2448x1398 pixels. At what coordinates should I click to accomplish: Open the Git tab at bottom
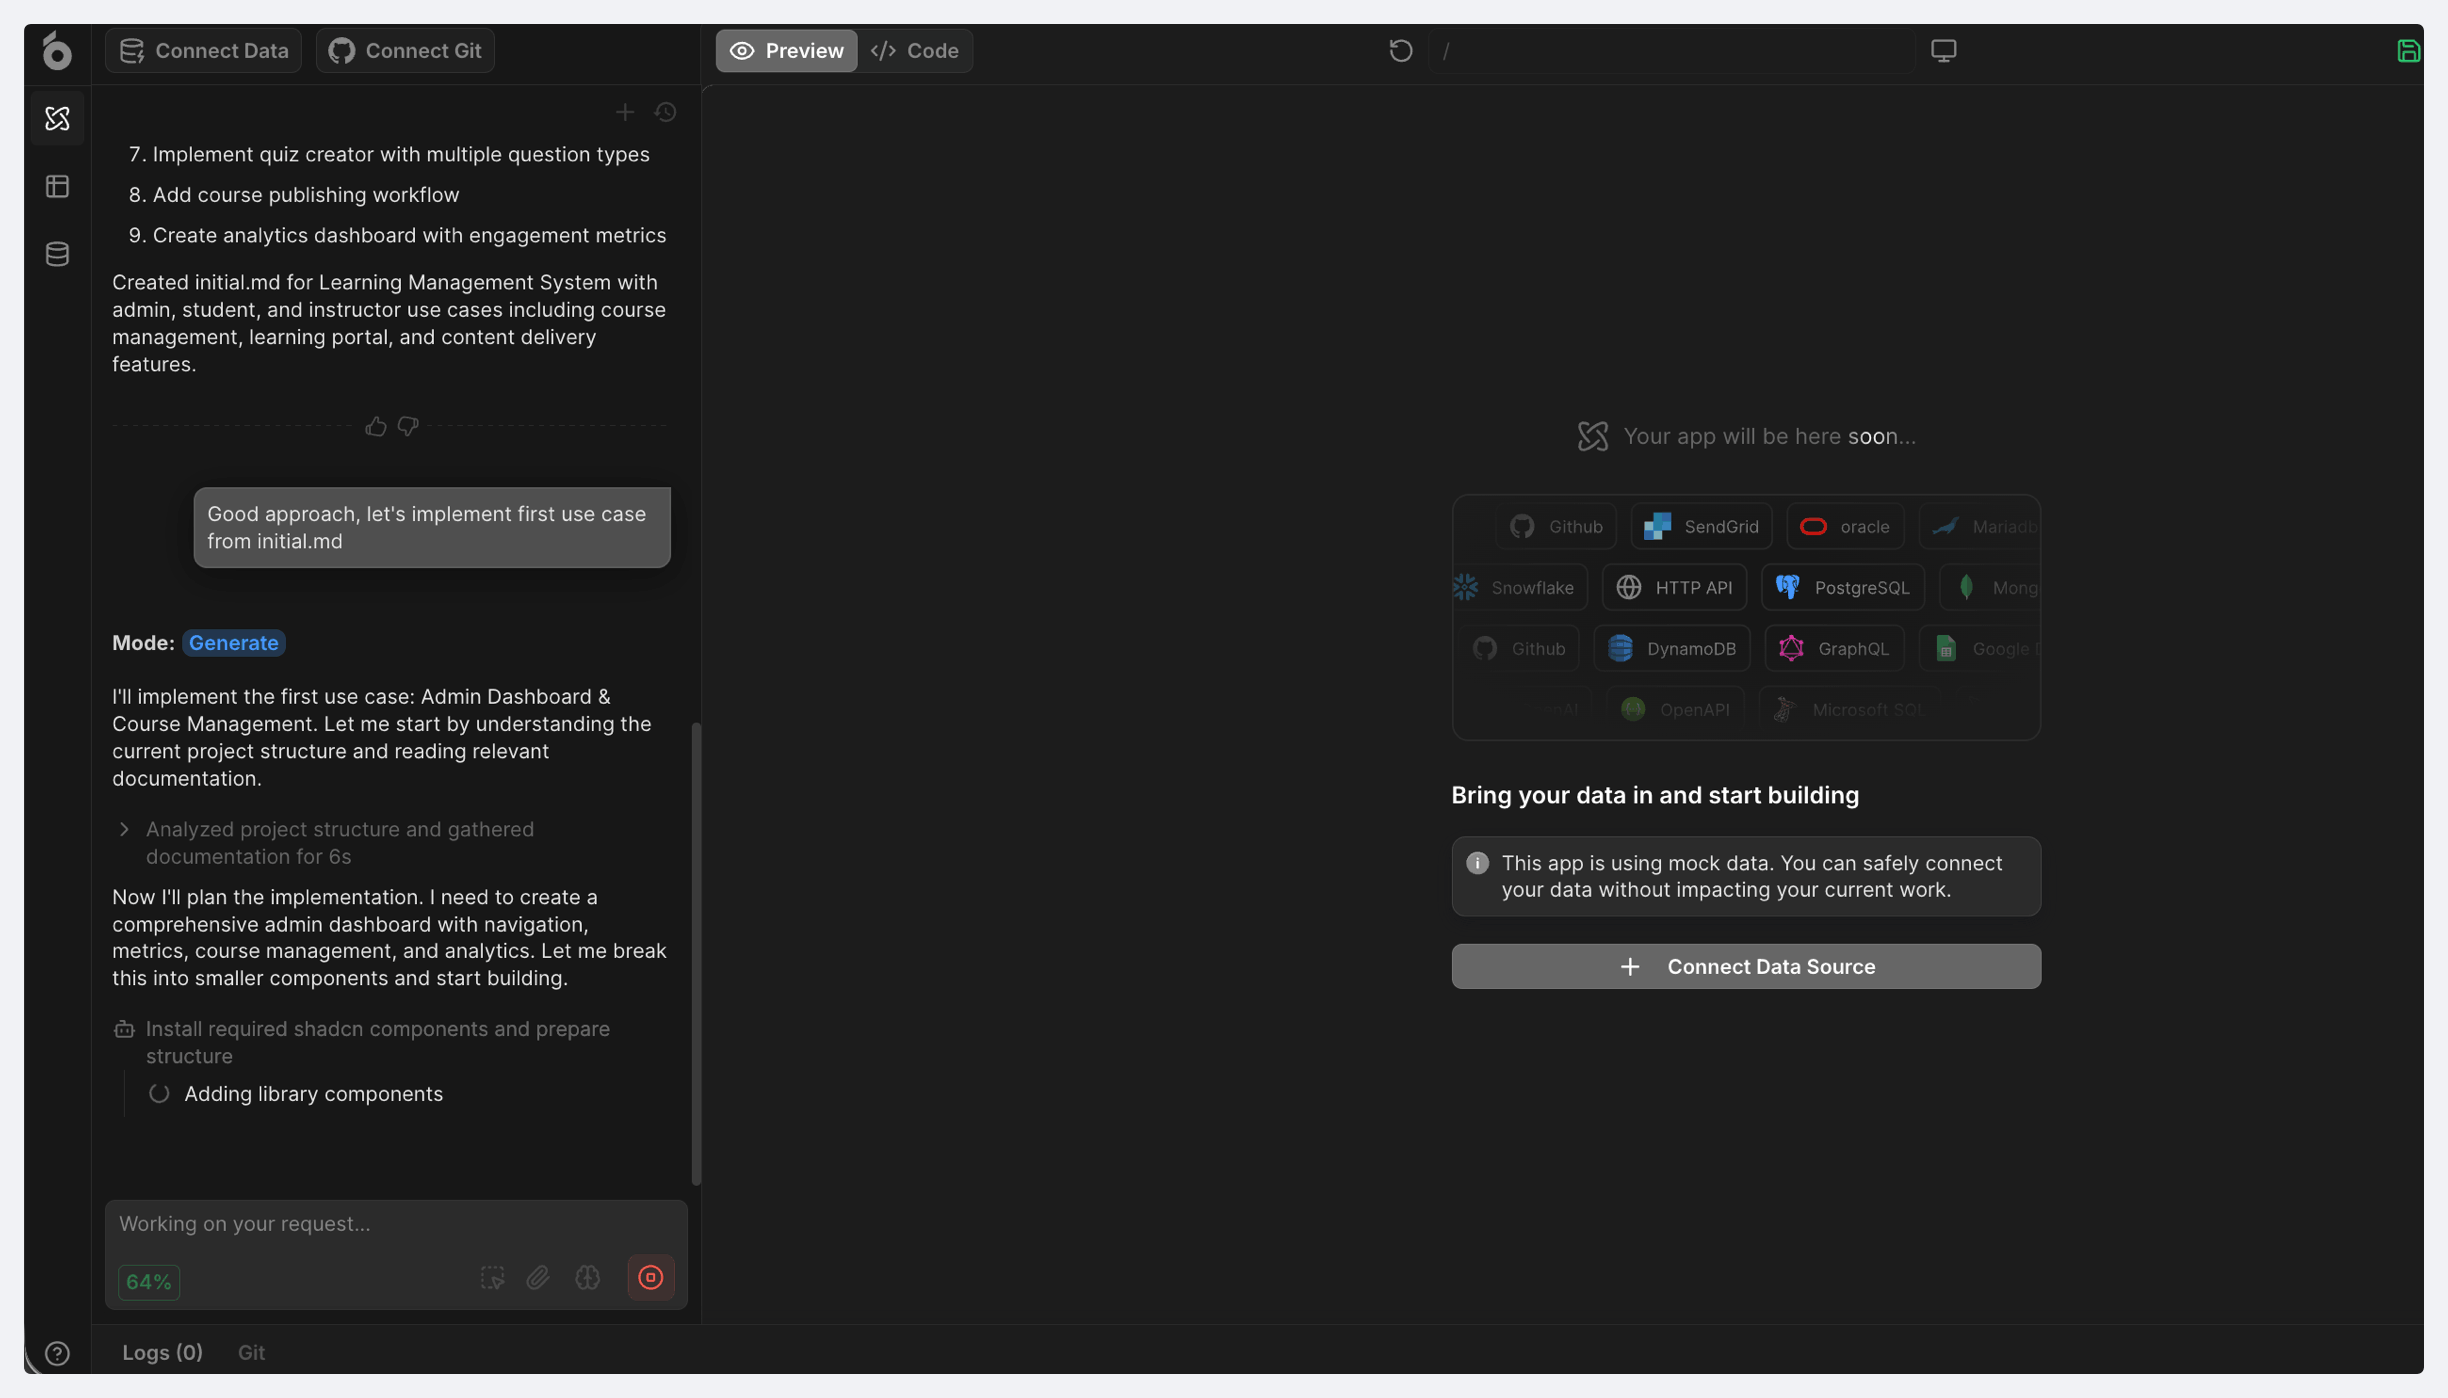point(251,1352)
